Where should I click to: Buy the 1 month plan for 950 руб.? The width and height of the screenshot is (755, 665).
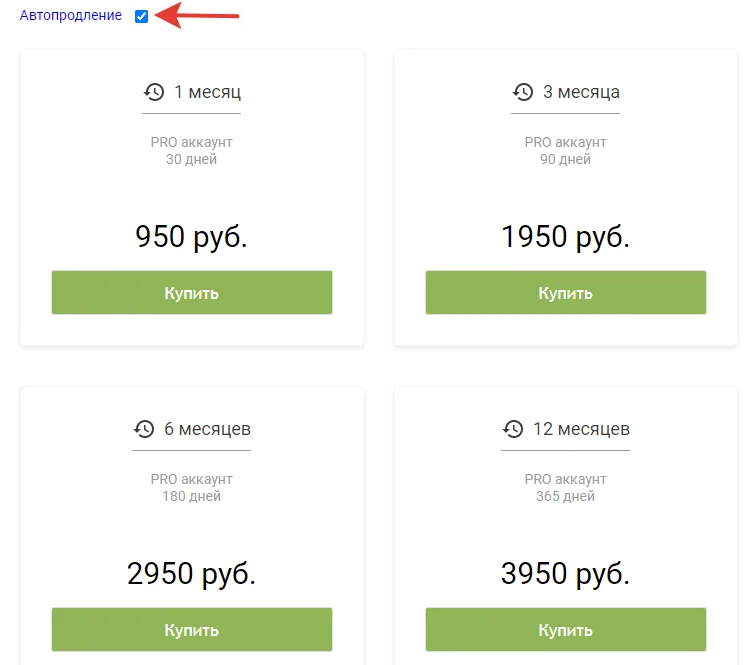coord(192,293)
